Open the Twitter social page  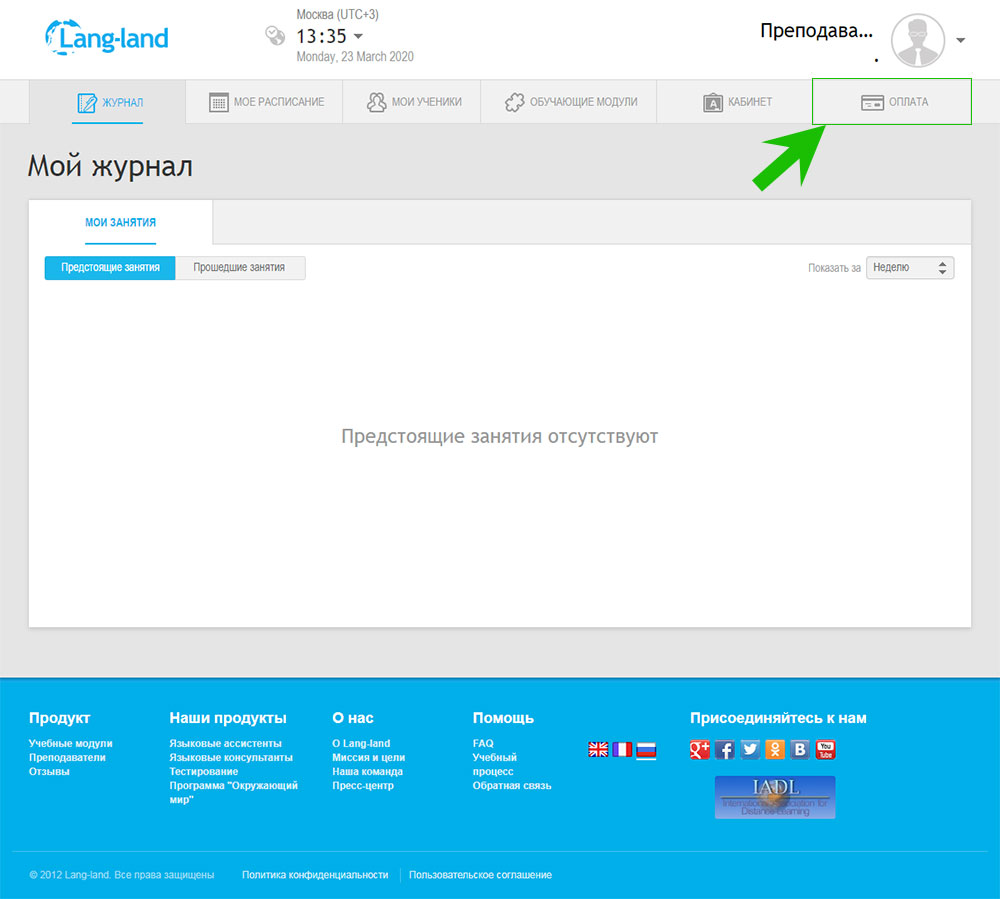pos(750,749)
